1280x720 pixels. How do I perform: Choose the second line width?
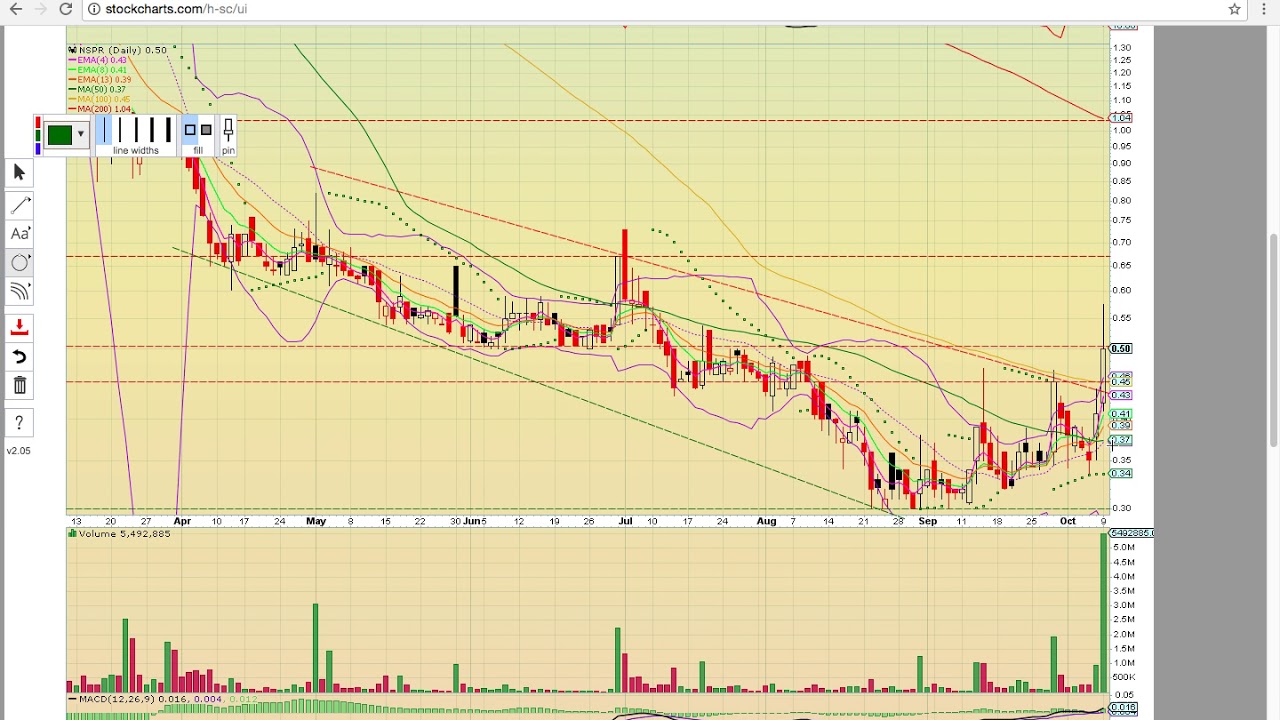pyautogui.click(x=119, y=130)
